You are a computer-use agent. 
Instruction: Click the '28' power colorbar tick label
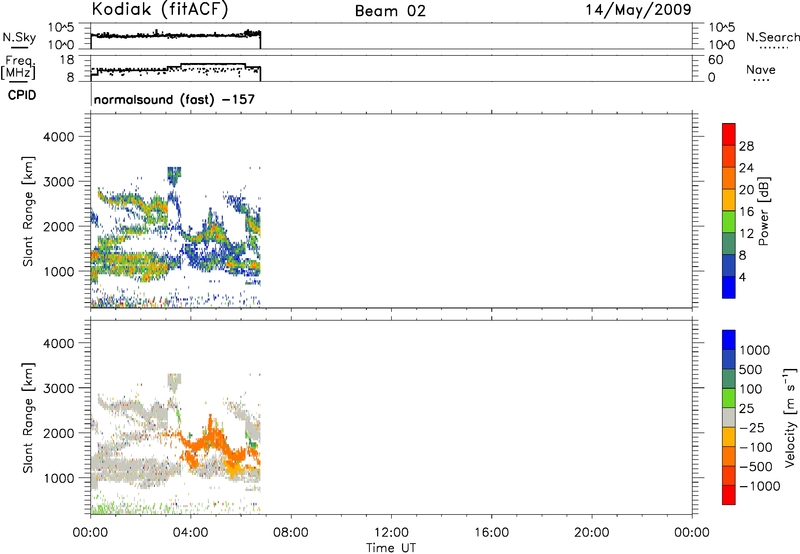click(746, 146)
